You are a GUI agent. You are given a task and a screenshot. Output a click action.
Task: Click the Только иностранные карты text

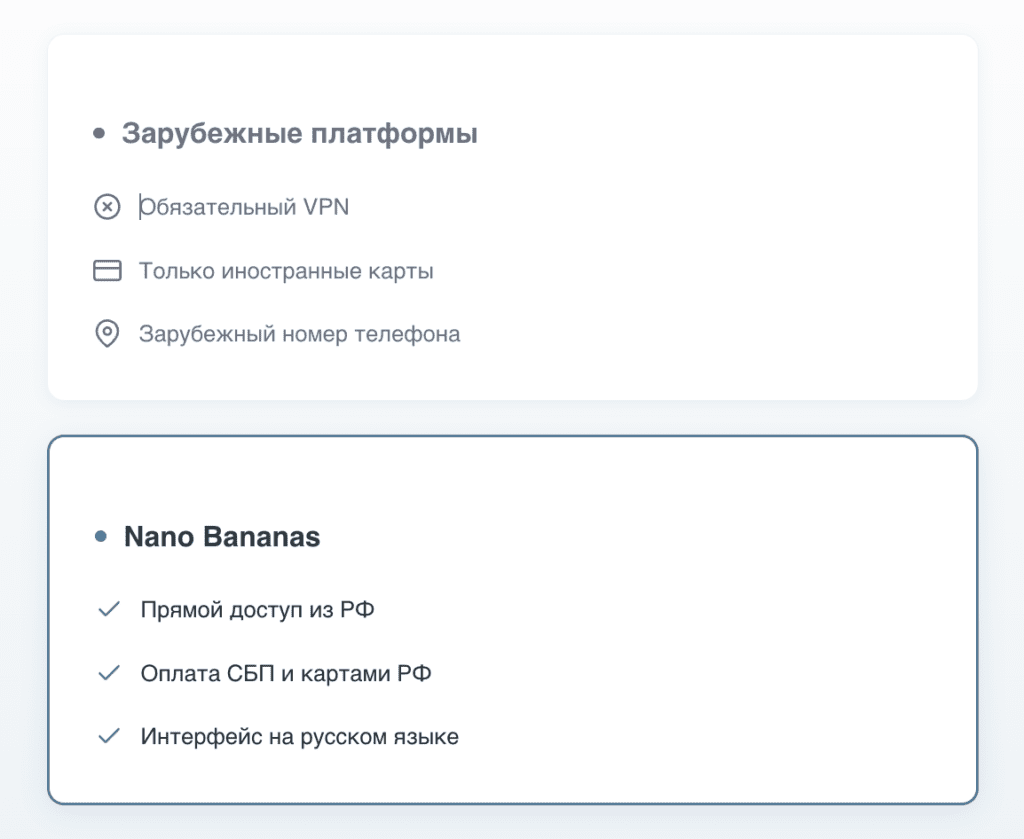pos(286,271)
